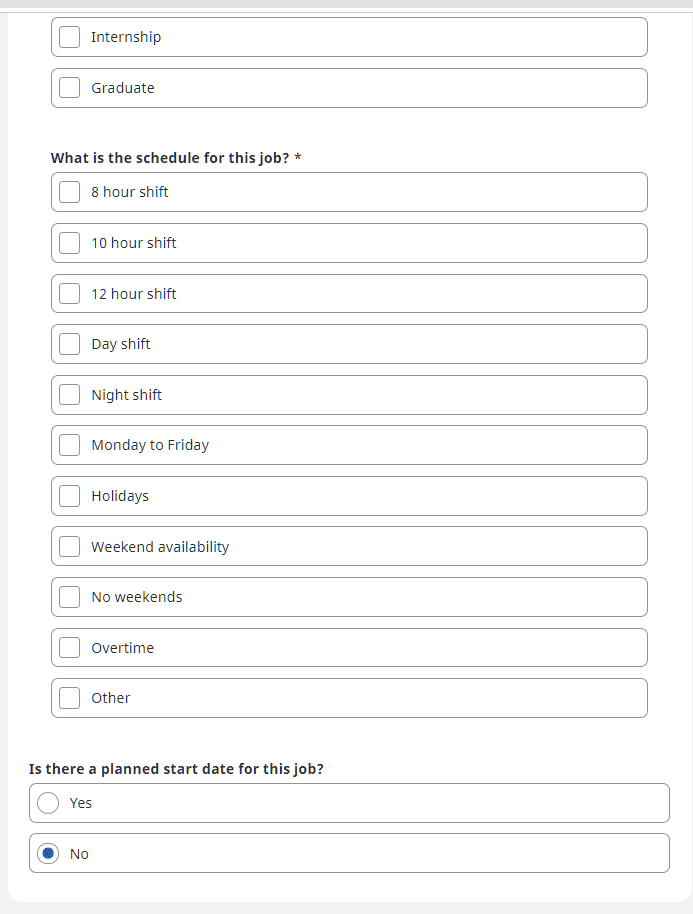Click the Internship label text
This screenshot has height=914, width=693.
coord(126,37)
